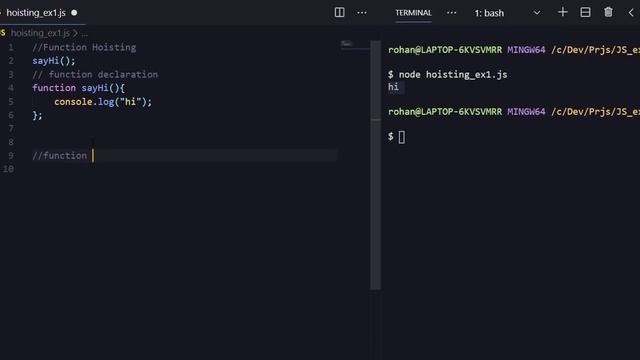
Task: Click closing brace }; on line 6
Action: [37, 115]
